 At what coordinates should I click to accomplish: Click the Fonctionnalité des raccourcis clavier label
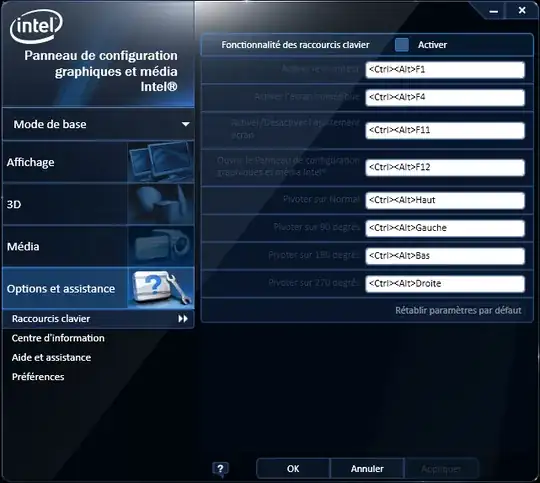[x=295, y=45]
